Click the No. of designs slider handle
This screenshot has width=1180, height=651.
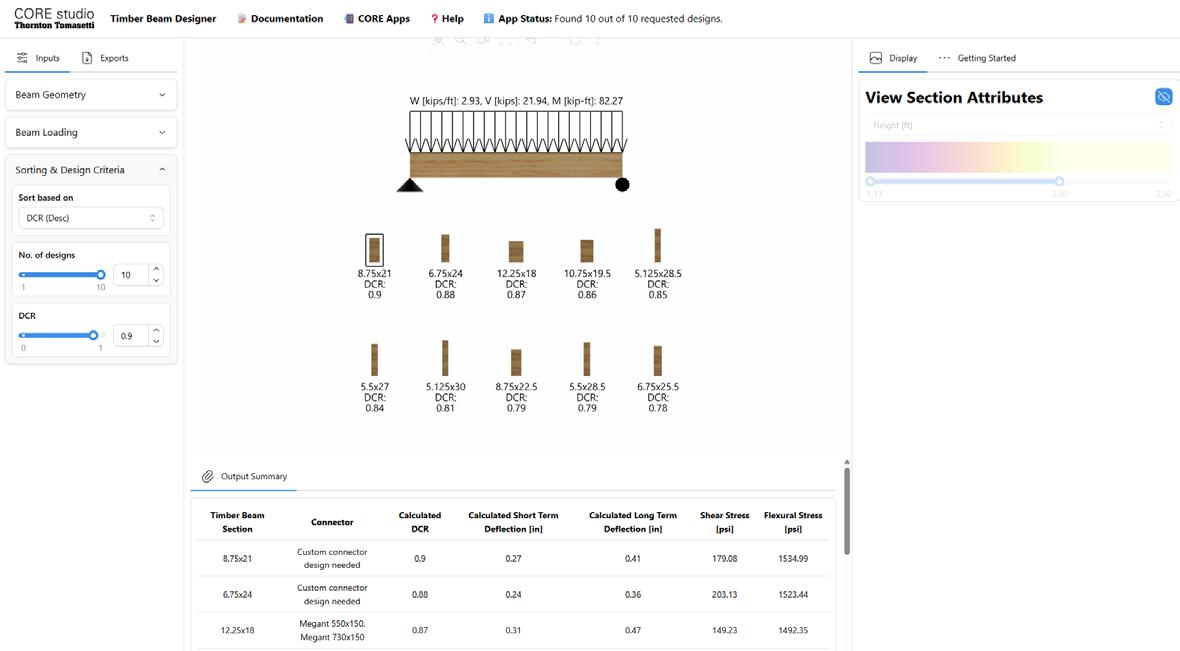[x=101, y=275]
